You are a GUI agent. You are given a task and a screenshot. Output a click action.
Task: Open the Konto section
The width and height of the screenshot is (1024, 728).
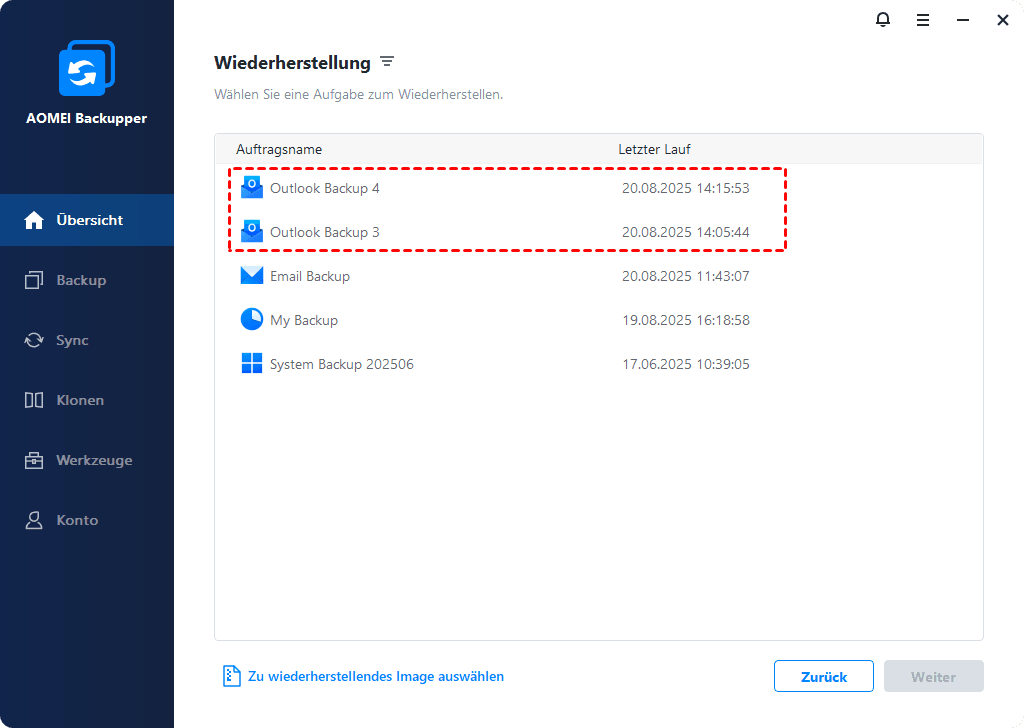pos(87,520)
